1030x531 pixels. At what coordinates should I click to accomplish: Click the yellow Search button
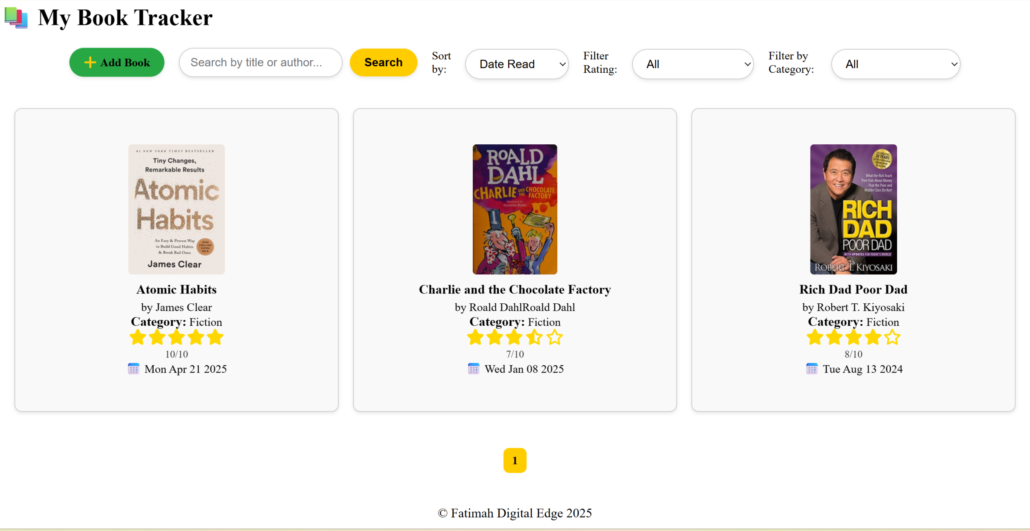[384, 62]
